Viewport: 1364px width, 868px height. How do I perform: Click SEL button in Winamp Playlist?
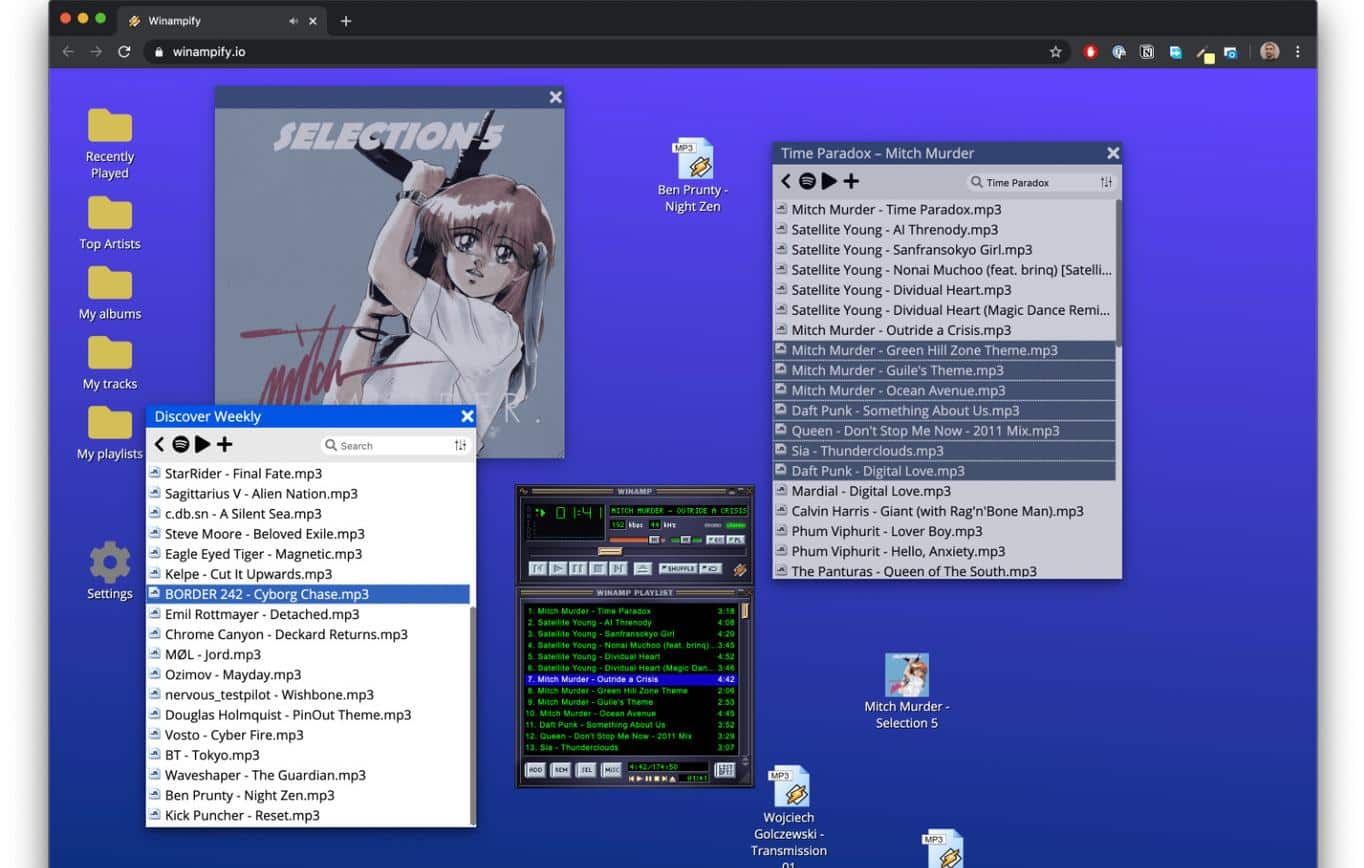tap(586, 770)
